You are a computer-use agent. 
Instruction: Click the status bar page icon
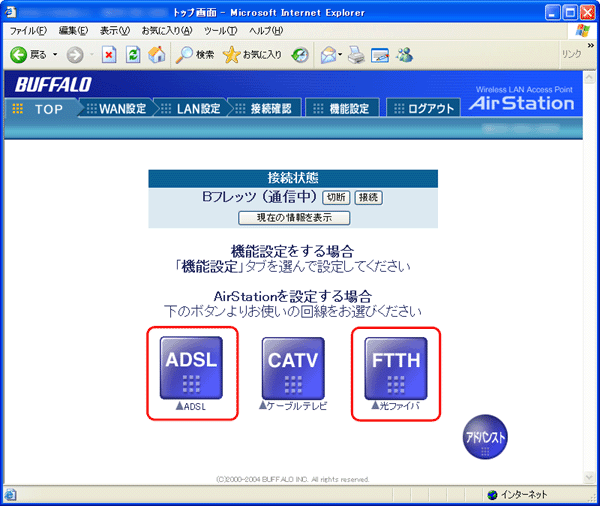pos(10,495)
